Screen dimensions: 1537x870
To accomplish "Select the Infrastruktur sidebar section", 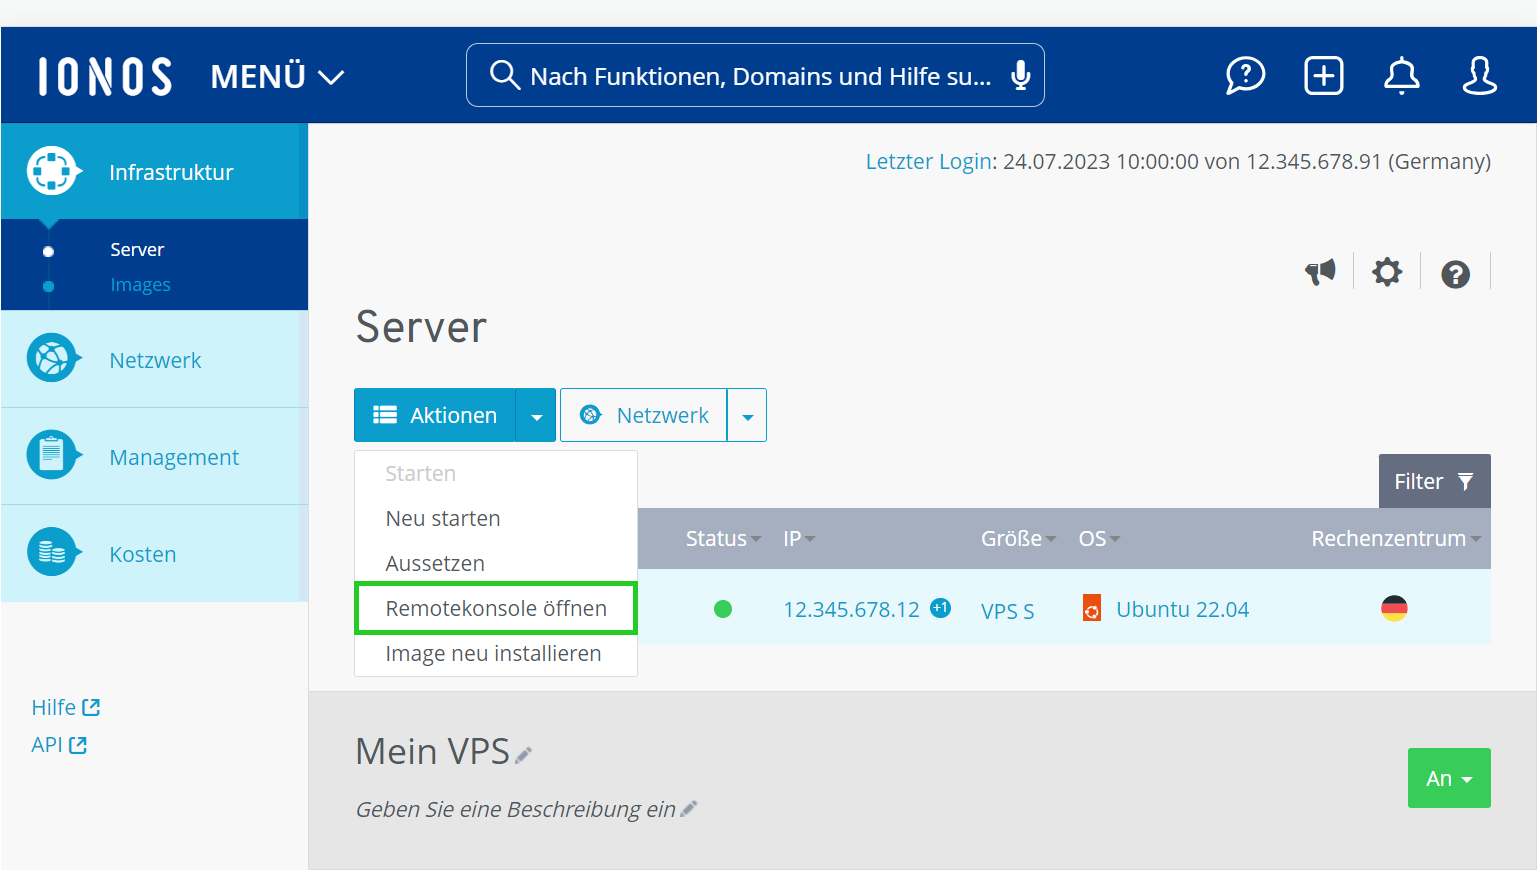I will 154,172.
